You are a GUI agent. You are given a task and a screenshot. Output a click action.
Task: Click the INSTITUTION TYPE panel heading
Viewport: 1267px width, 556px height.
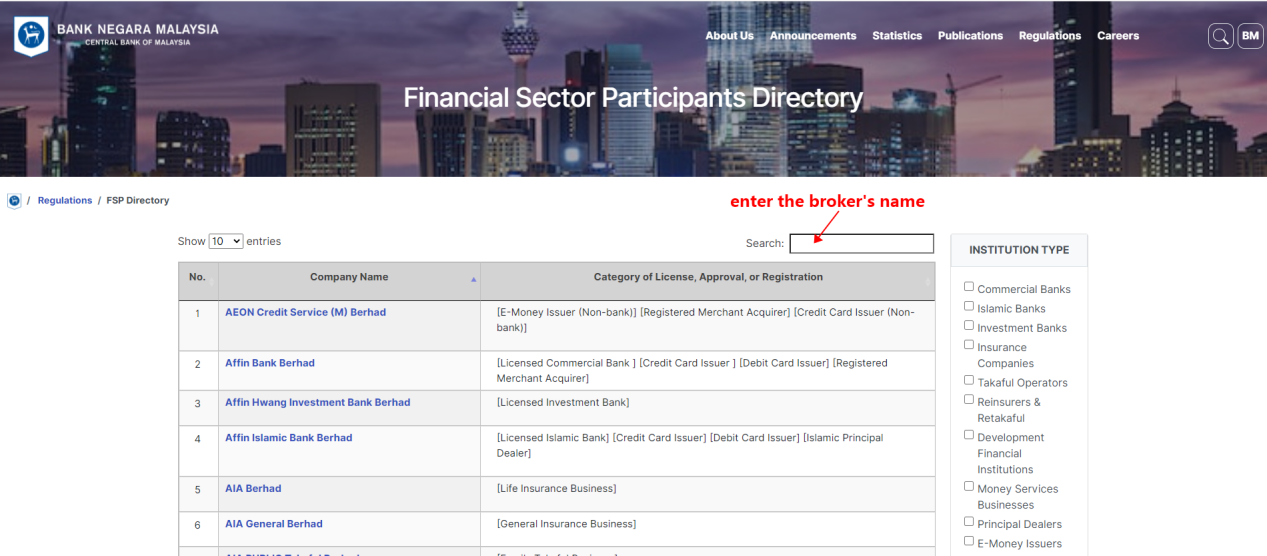(1019, 250)
